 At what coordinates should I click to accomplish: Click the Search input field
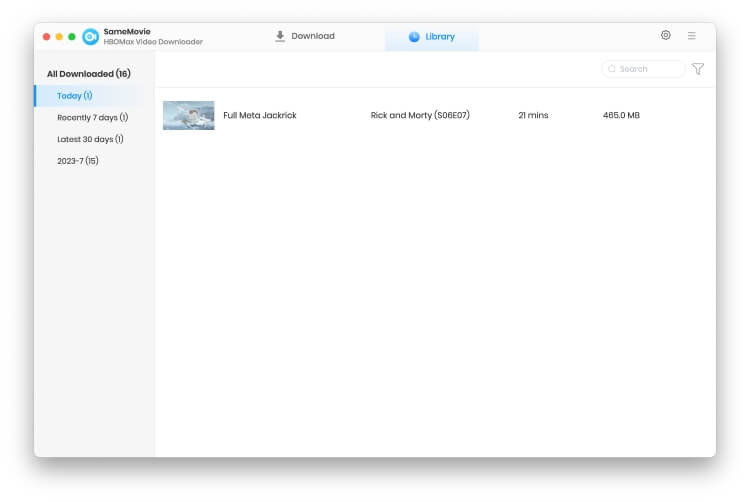click(643, 69)
